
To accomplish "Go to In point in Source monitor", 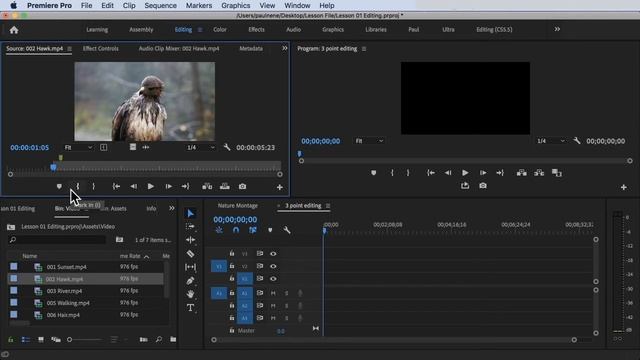I will pos(116,187).
